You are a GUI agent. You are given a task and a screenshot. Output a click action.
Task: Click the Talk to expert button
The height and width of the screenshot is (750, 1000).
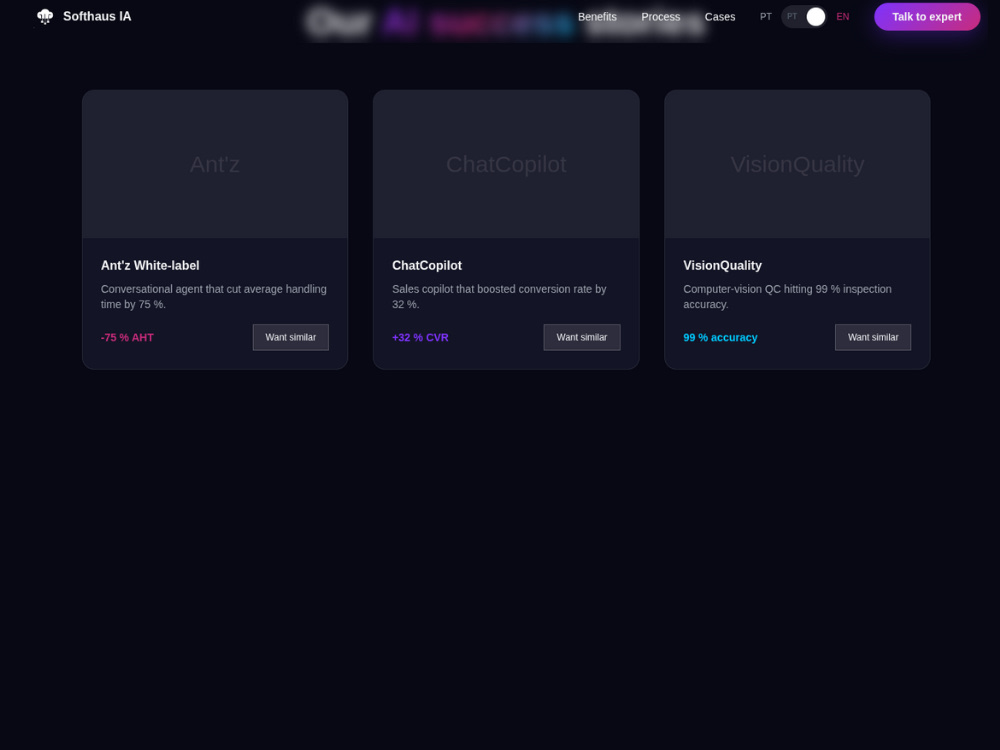[927, 17]
